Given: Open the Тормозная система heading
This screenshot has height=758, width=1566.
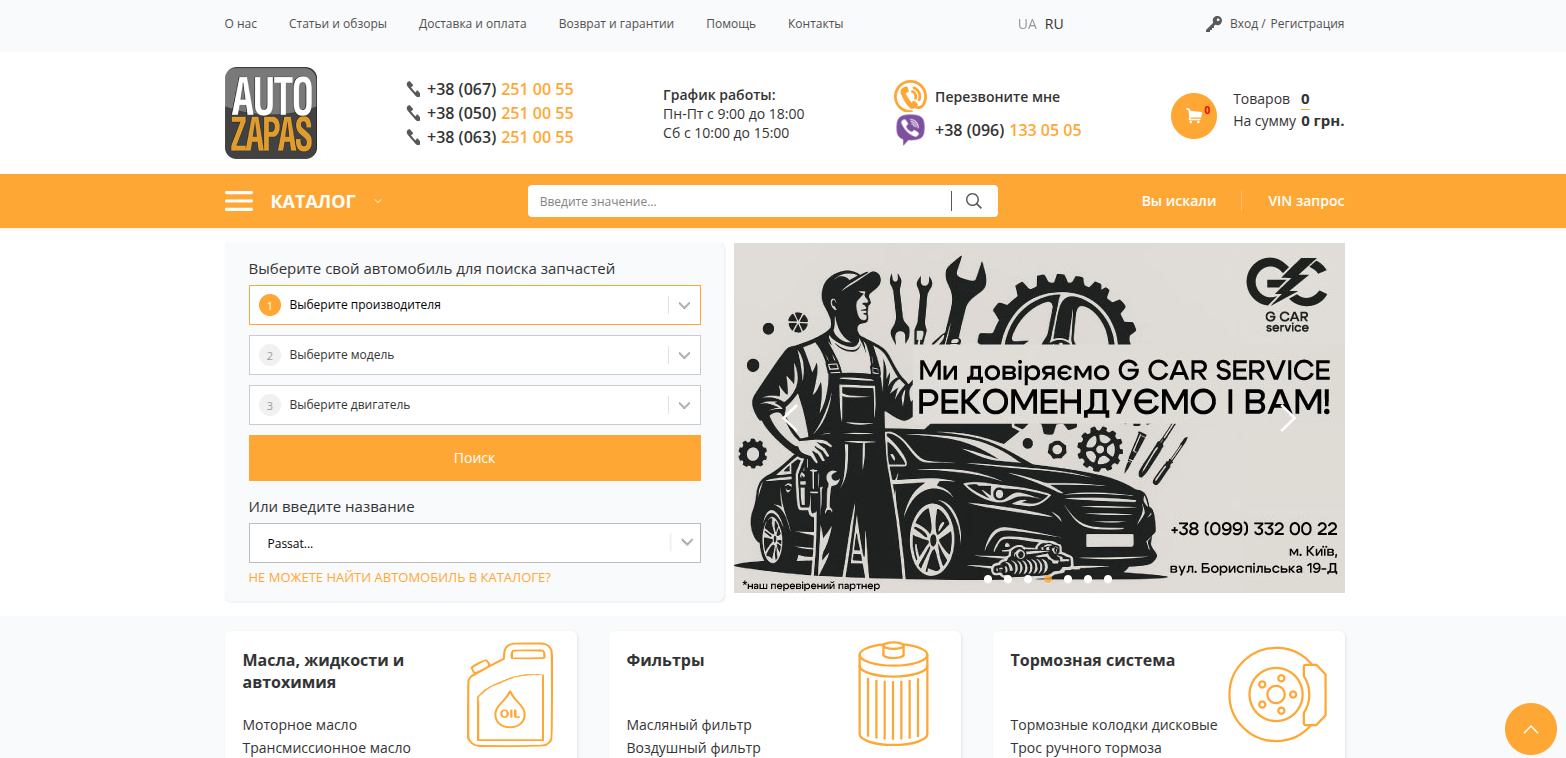Looking at the screenshot, I should pyautogui.click(x=1093, y=661).
